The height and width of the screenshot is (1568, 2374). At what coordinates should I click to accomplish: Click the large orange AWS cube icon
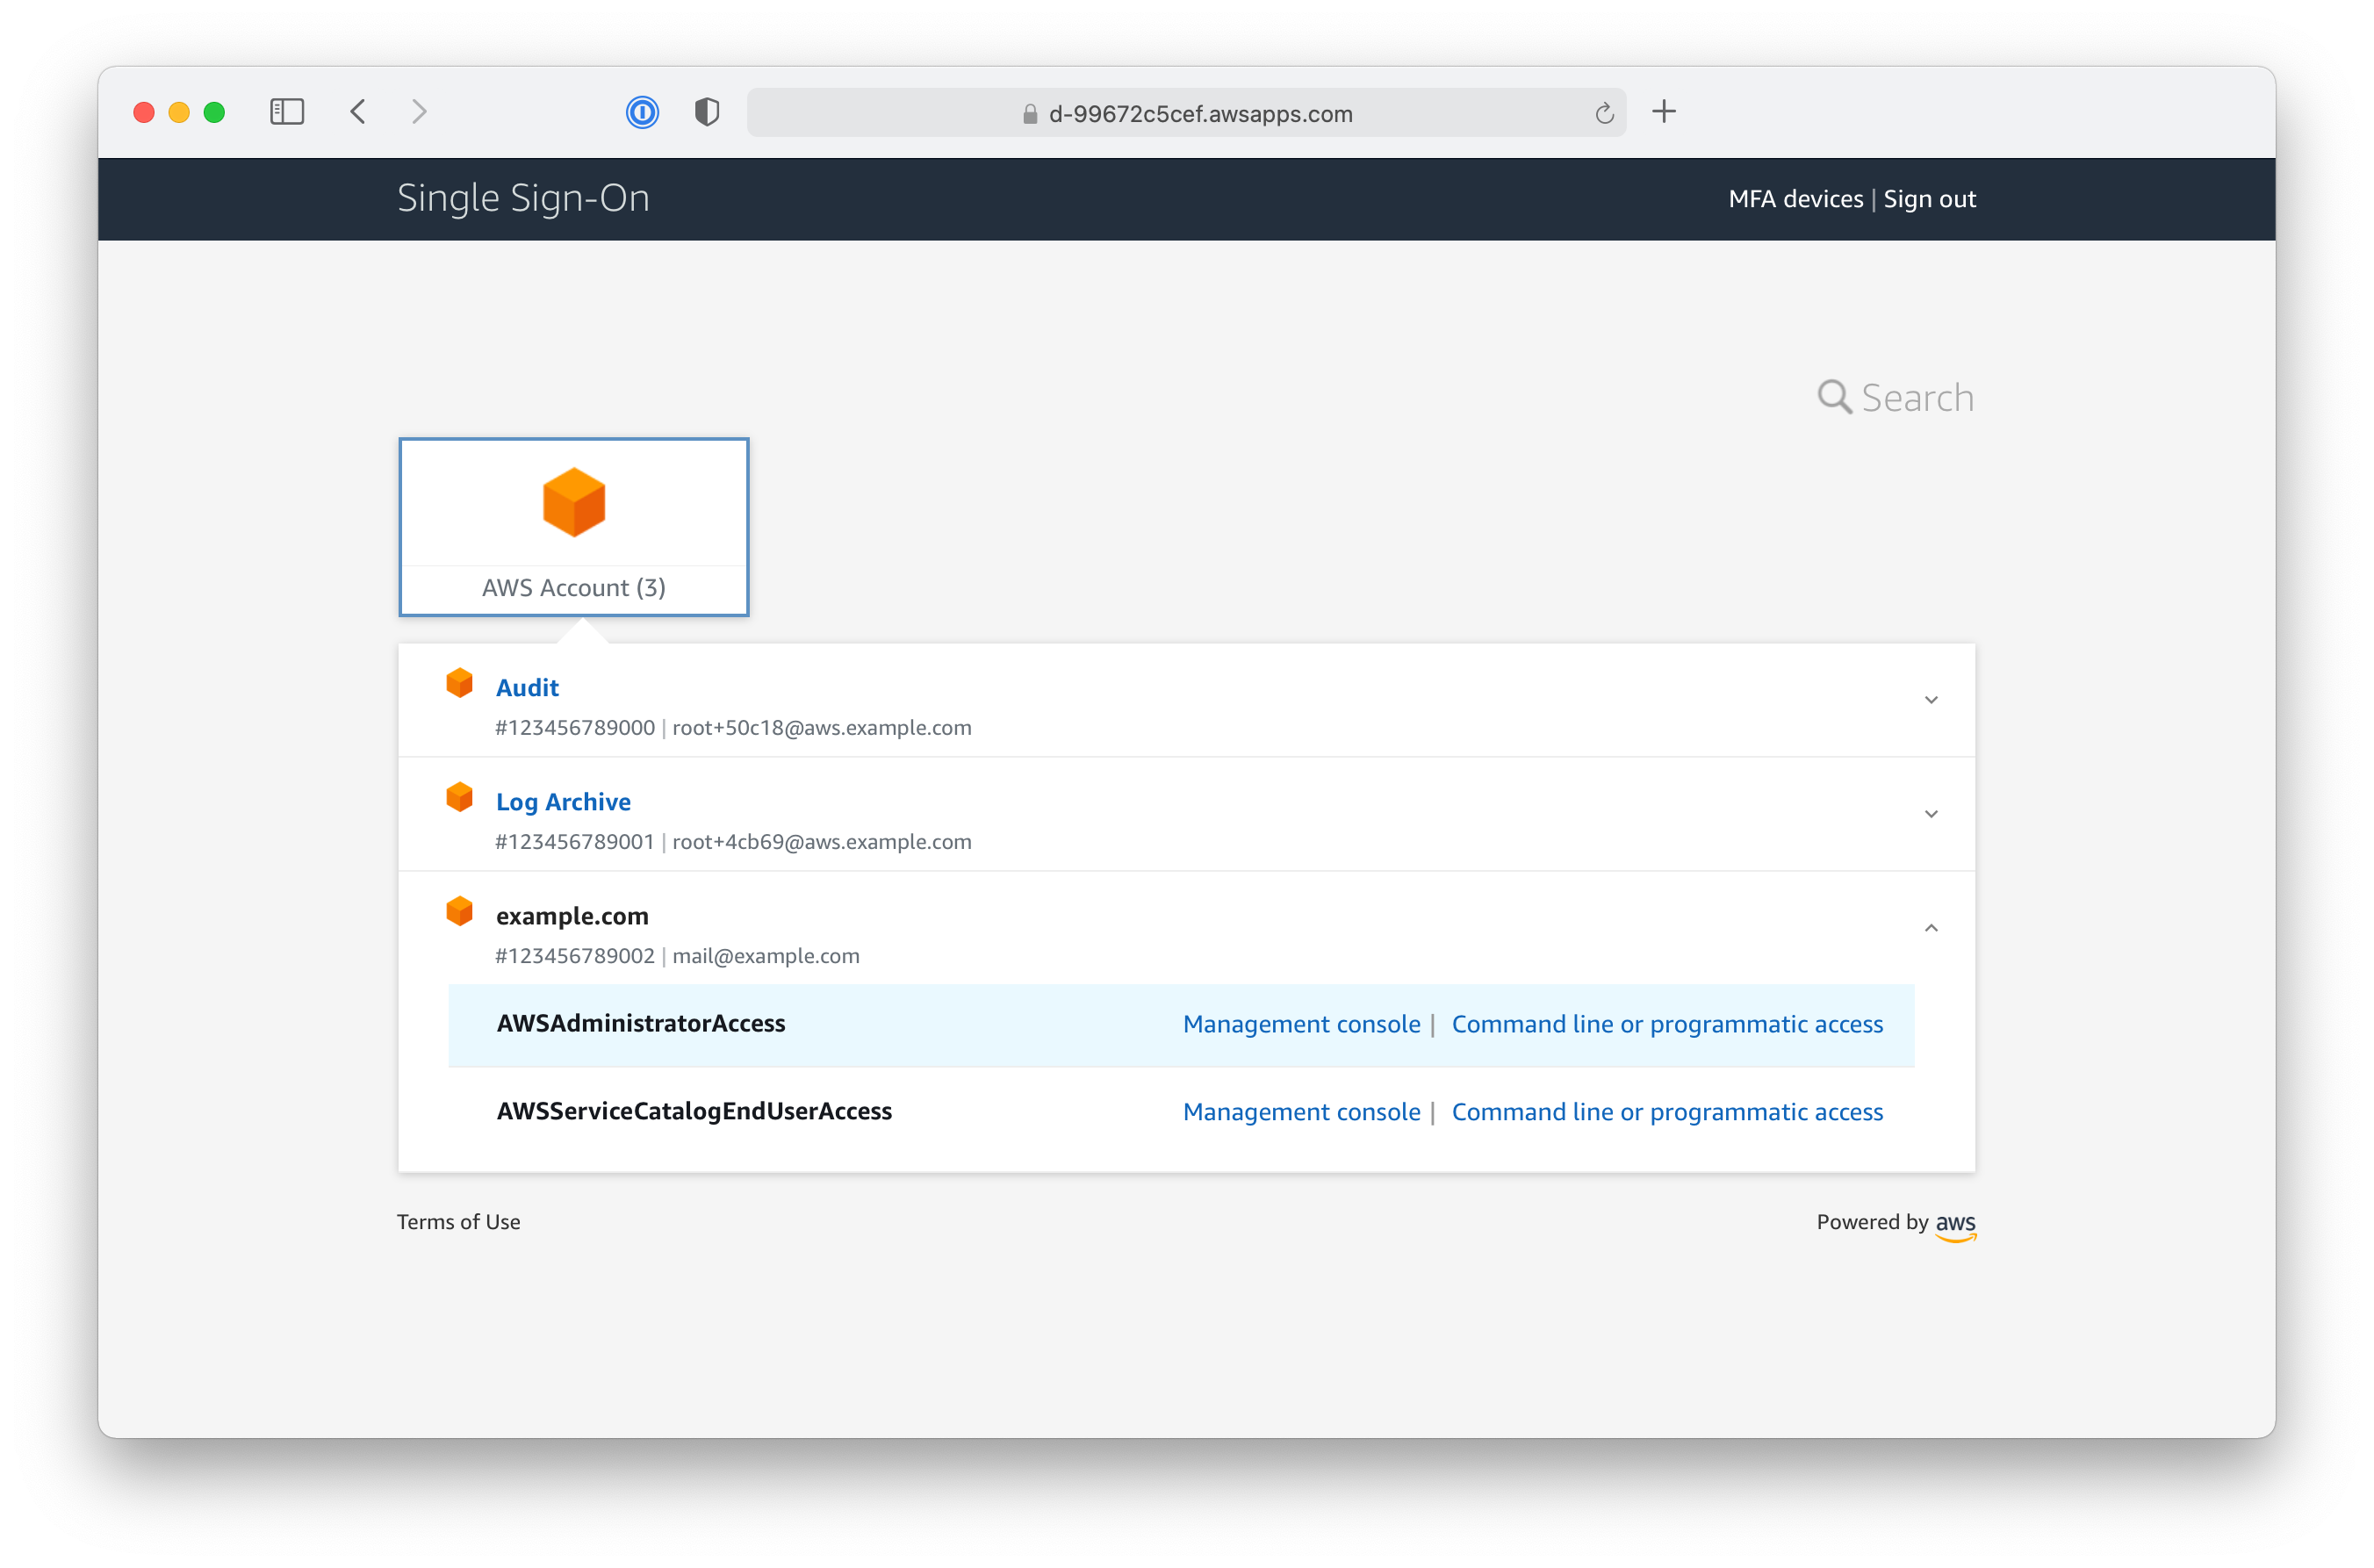pos(574,502)
